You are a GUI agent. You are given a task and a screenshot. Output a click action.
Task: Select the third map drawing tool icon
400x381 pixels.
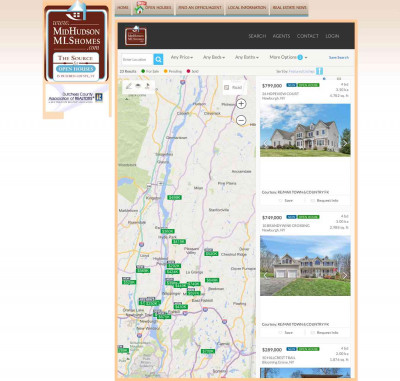[147, 86]
